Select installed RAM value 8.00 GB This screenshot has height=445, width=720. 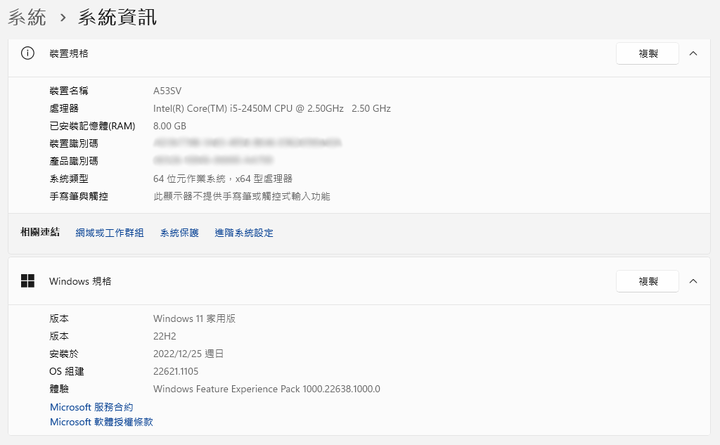tap(170, 126)
